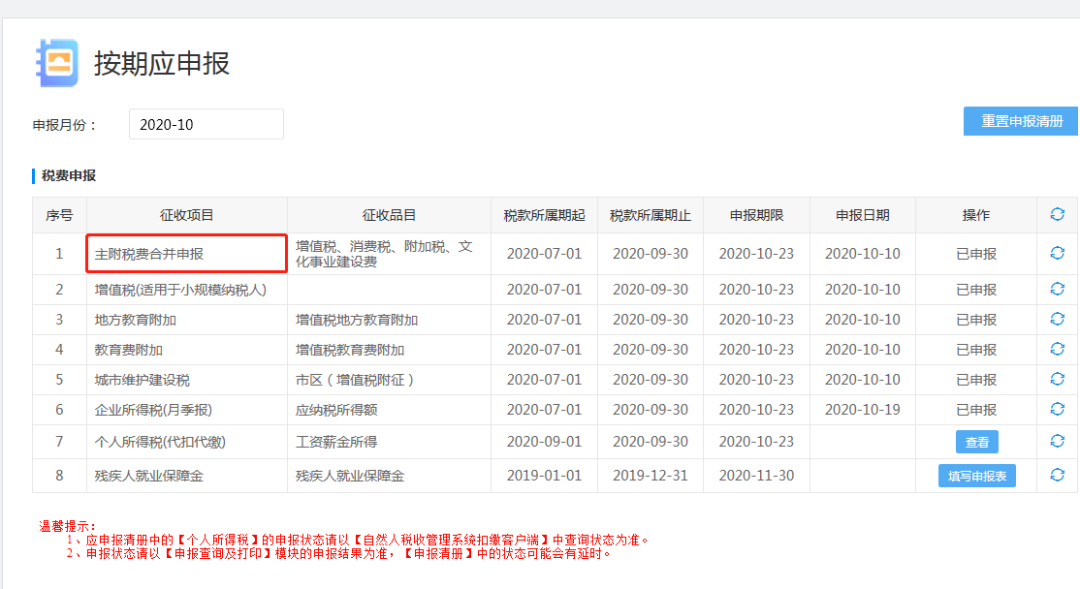1080x589 pixels.
Task: Click 增值税、消费税、附加税 品目 cell
Action: click(389, 254)
